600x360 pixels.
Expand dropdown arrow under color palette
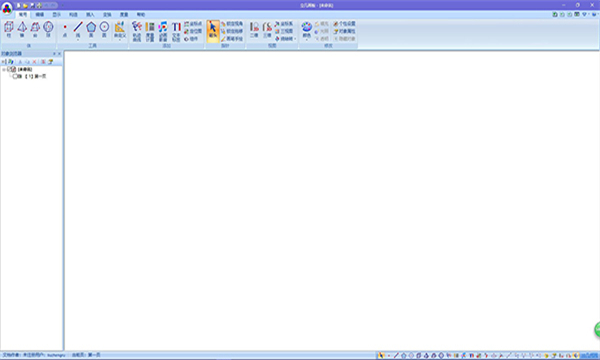coord(307,40)
